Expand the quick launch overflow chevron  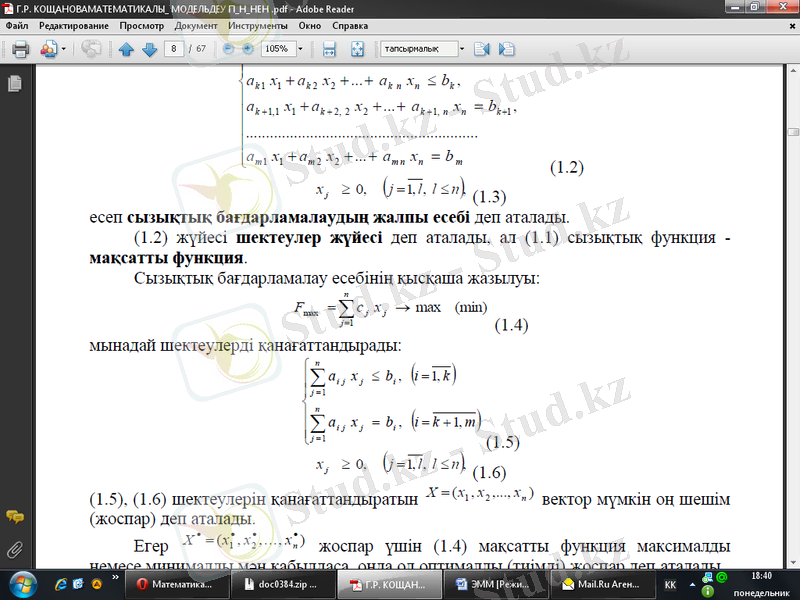pos(115,578)
